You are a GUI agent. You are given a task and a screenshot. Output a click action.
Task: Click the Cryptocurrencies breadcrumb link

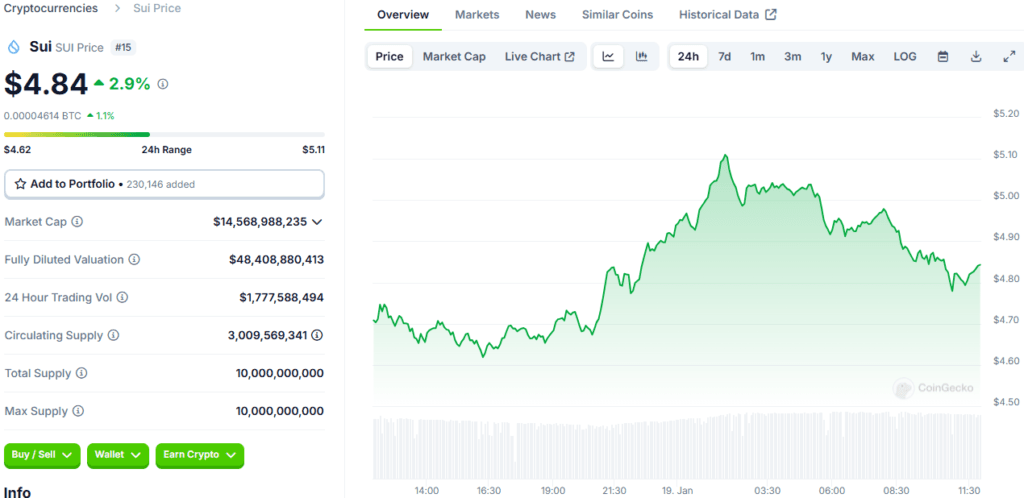click(x=51, y=8)
